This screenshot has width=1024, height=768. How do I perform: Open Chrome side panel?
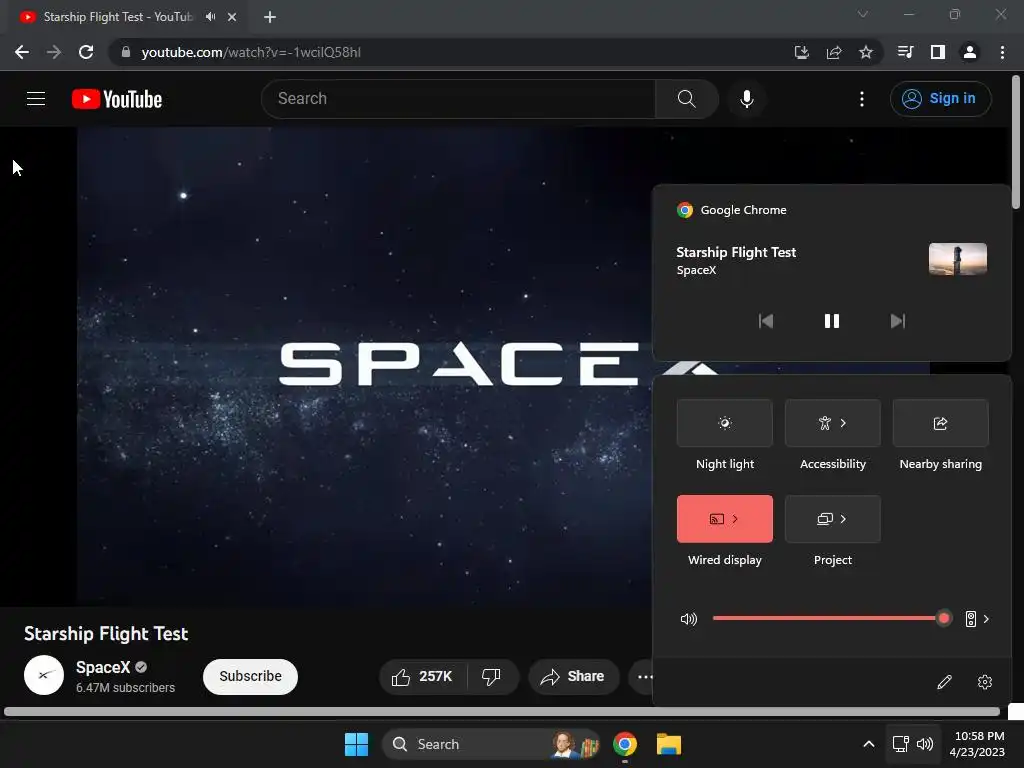click(x=938, y=52)
